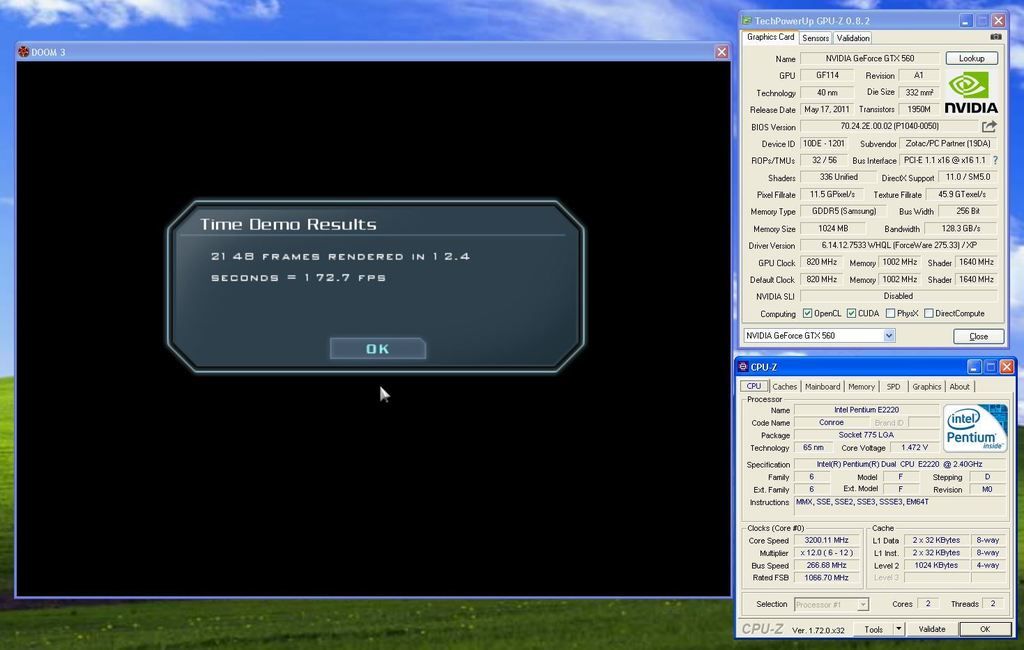The height and width of the screenshot is (650, 1024).
Task: Open the About tab in CPU-Z
Action: (959, 387)
